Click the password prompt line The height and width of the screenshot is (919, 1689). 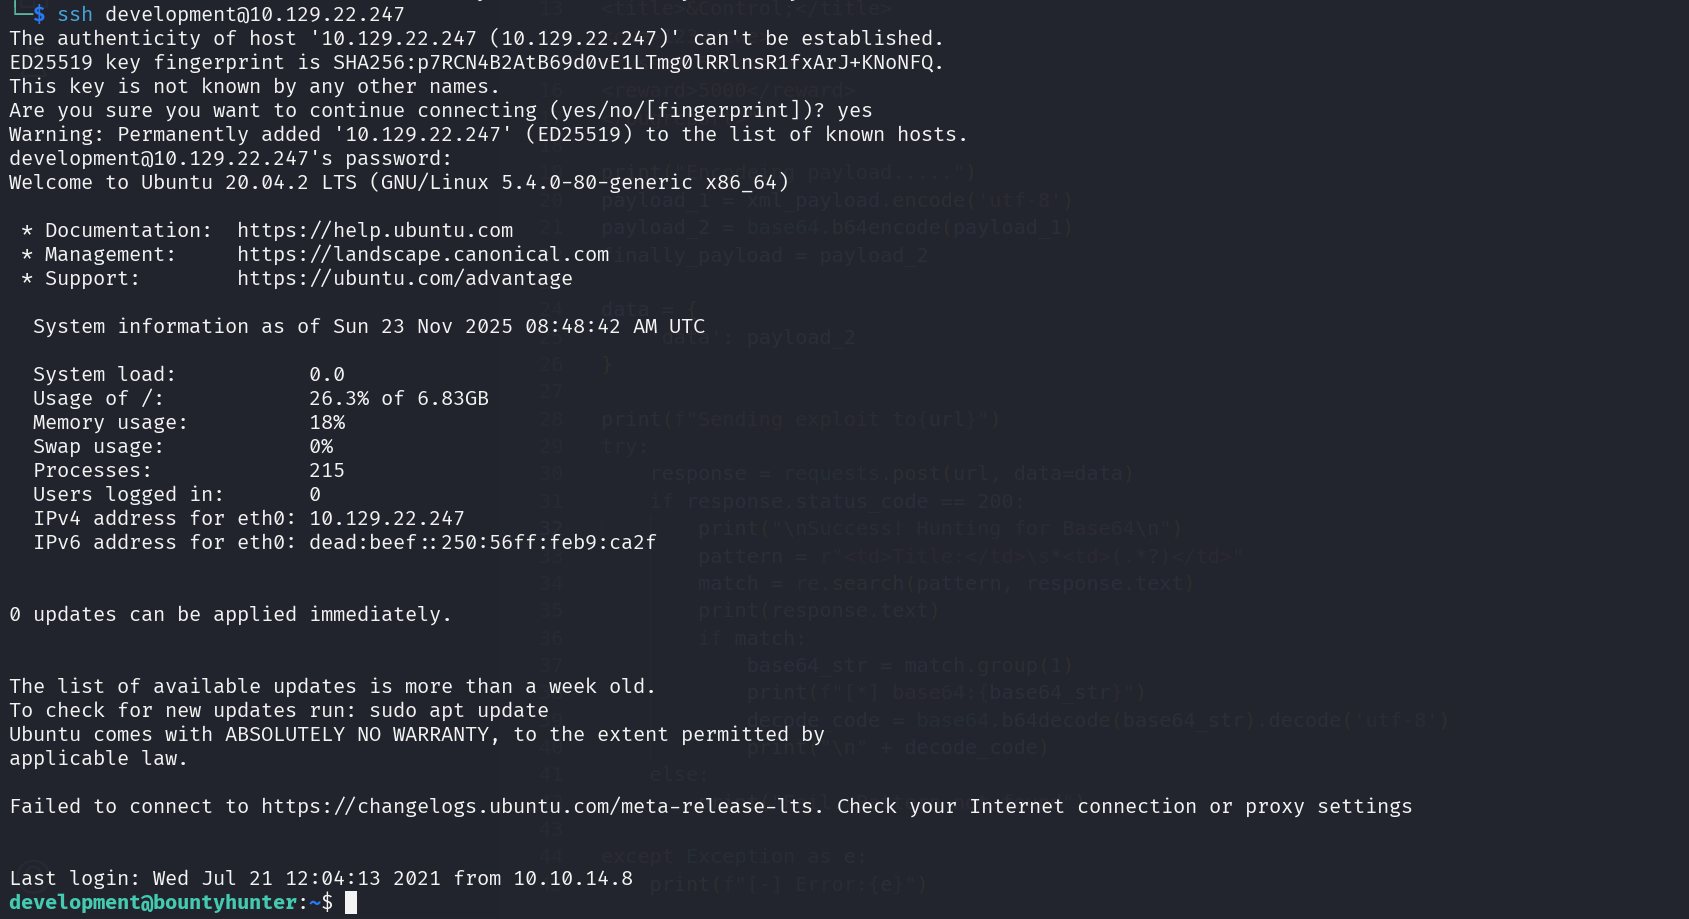230,159
